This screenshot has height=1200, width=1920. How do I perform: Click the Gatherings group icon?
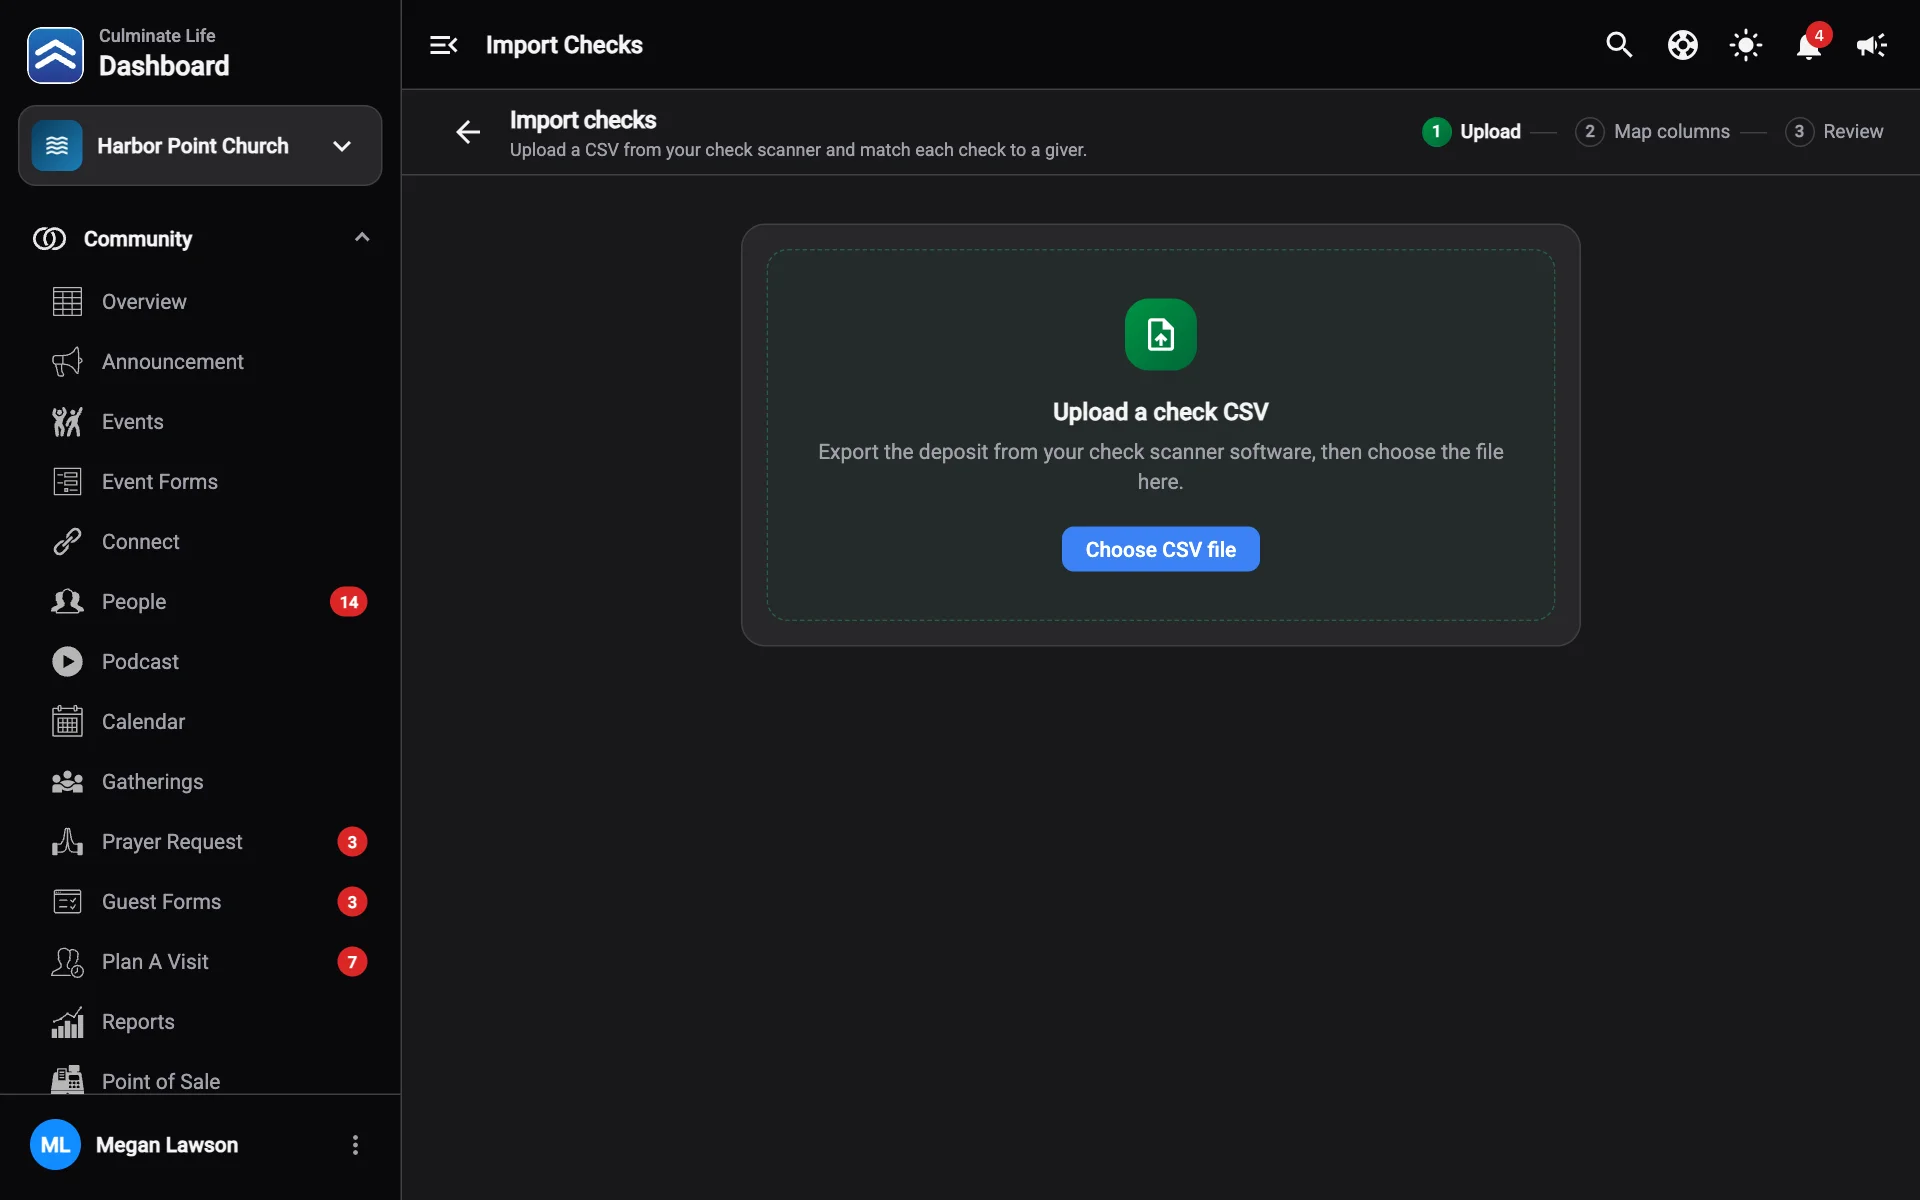pyautogui.click(x=67, y=782)
